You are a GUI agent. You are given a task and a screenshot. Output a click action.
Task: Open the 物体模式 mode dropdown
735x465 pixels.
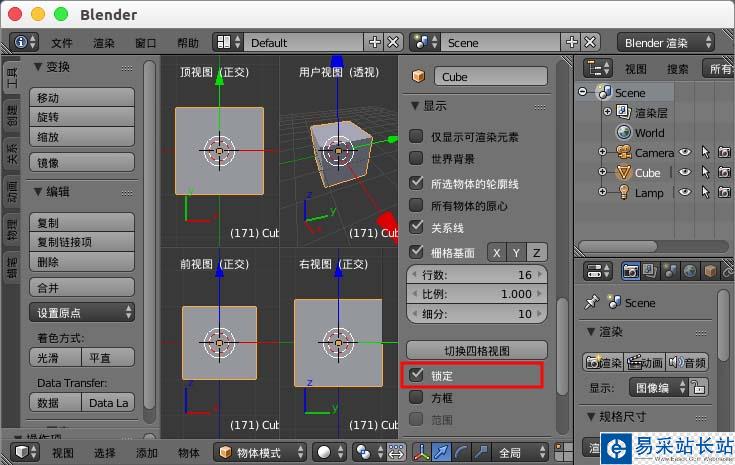click(260, 452)
